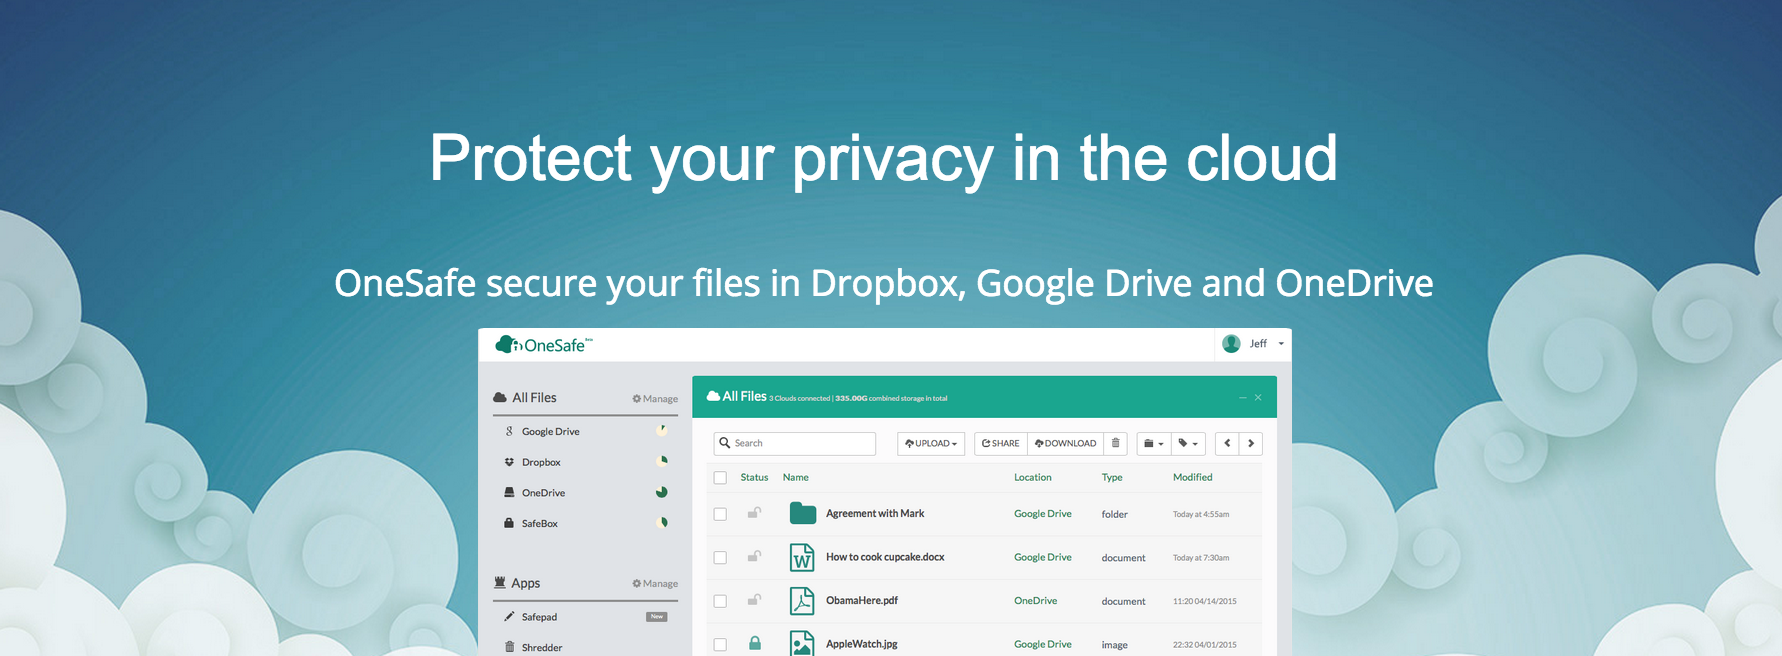The height and width of the screenshot is (656, 1782).
Task: Click Today at 4:55am modified time
Action: [x=1201, y=515]
